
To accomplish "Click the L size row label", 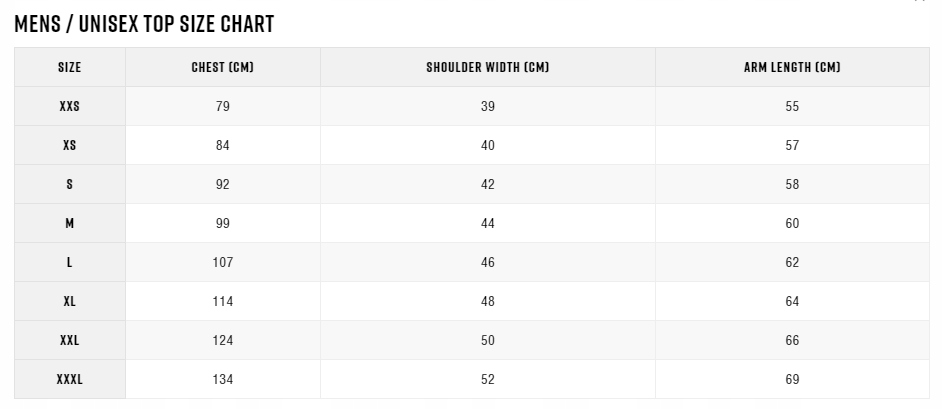I will coord(70,263).
